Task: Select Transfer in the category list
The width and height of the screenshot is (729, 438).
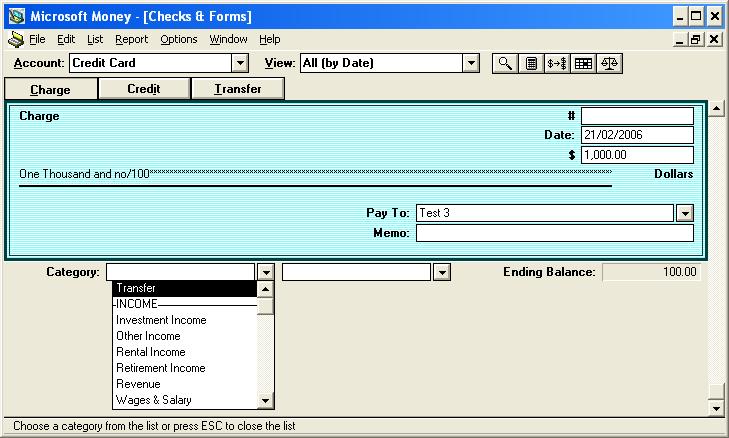Action: [x=185, y=288]
